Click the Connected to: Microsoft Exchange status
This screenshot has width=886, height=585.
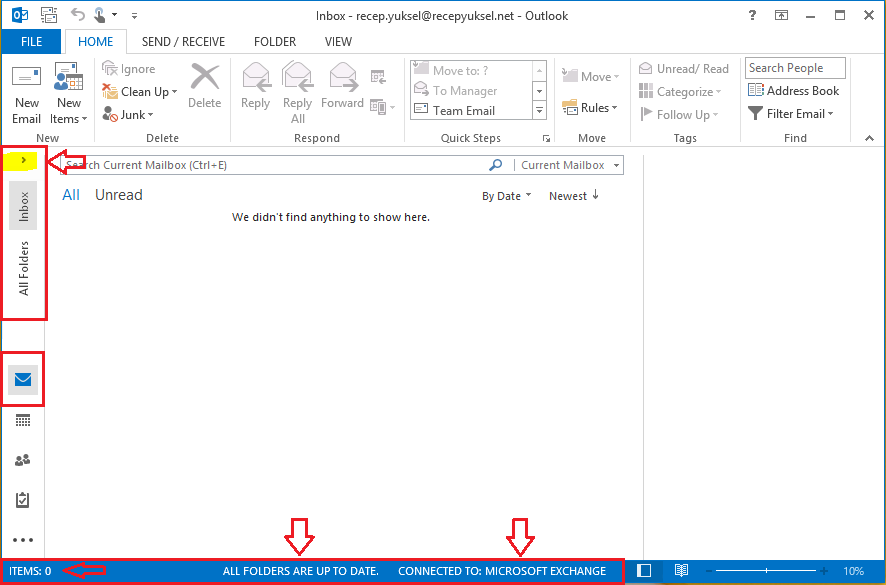click(502, 571)
